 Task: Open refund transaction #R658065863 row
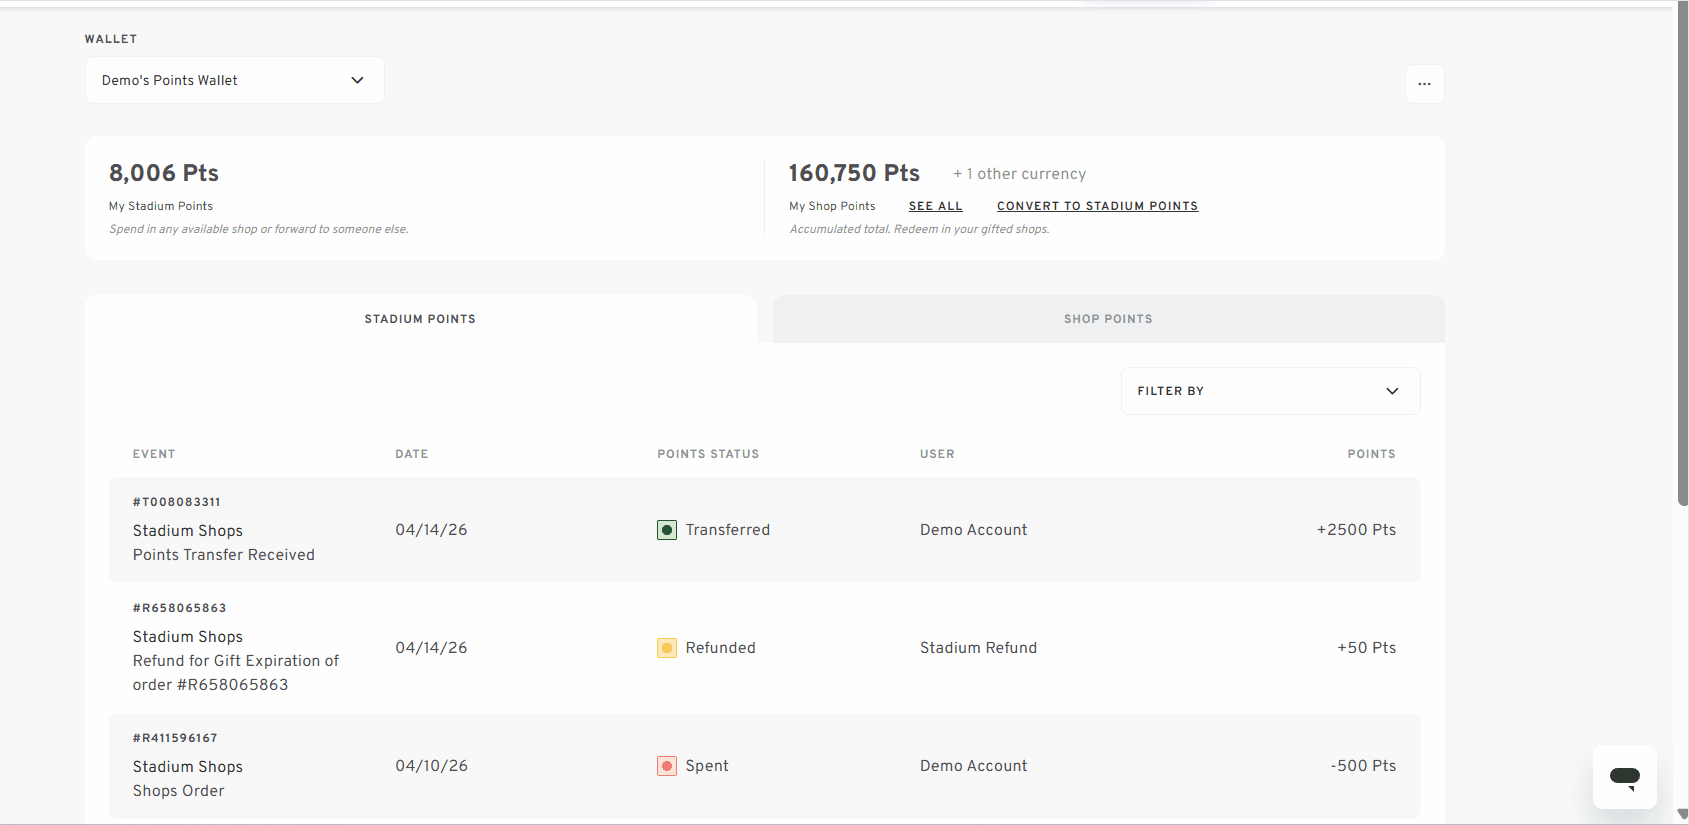765,648
